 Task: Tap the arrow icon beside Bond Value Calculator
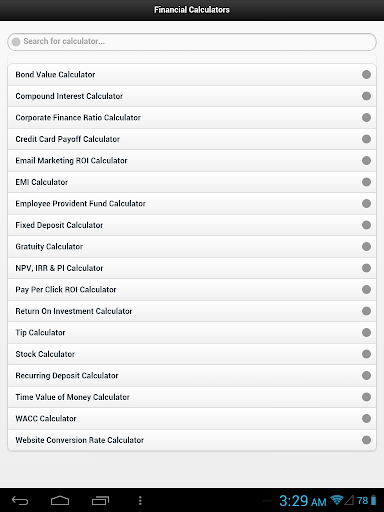click(x=366, y=74)
